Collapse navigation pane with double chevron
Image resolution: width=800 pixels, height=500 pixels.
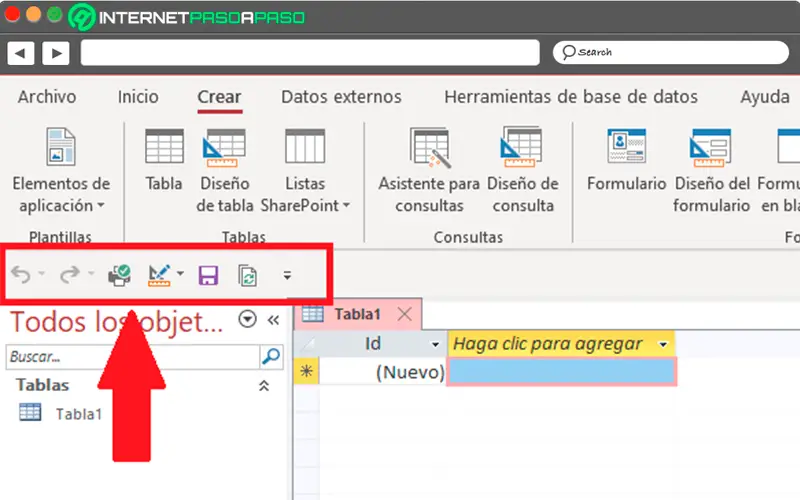(273, 320)
